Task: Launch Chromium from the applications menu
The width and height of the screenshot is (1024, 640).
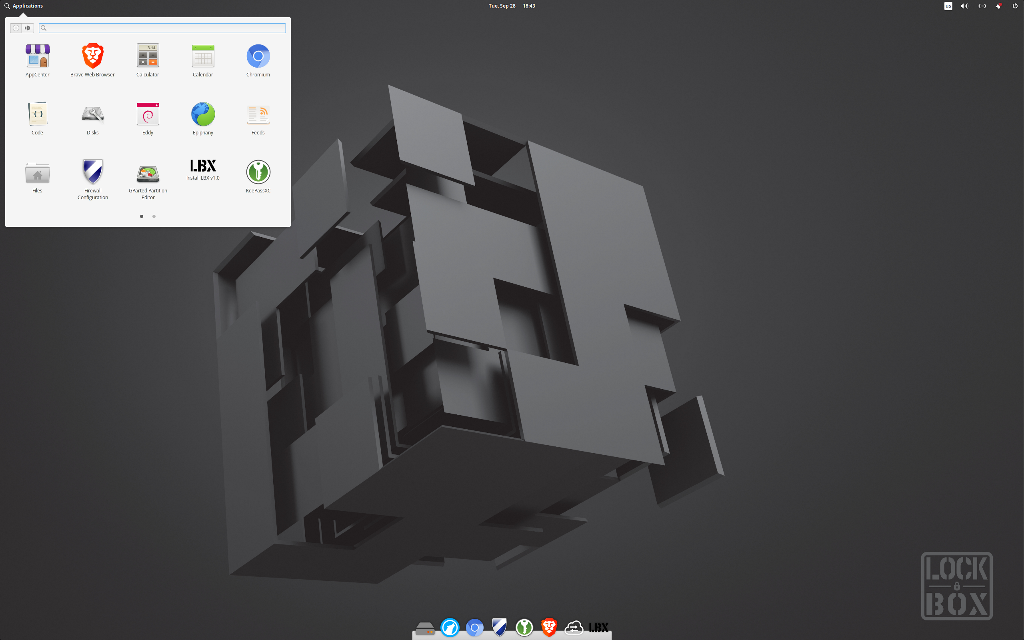Action: 258,56
